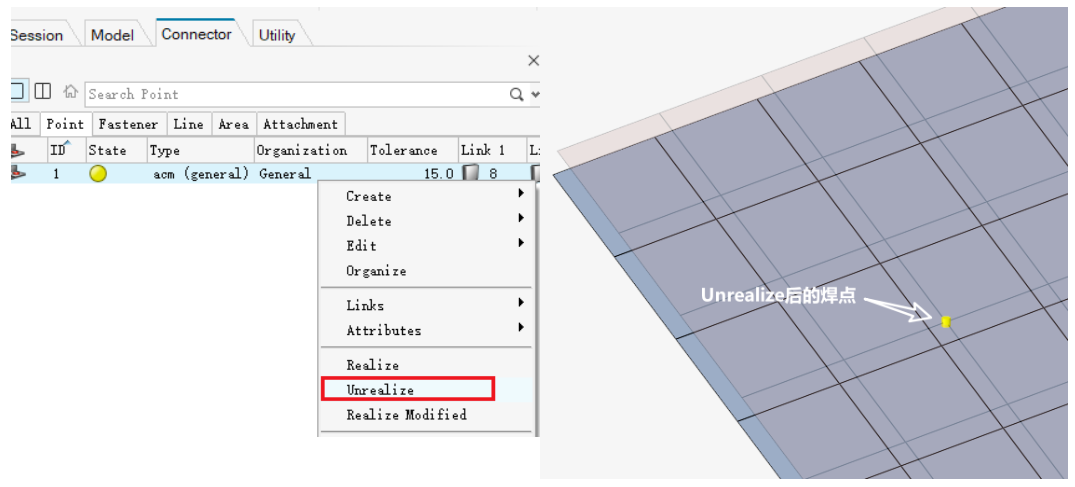Open the Utility tab
1075x487 pixels.
coord(277,35)
